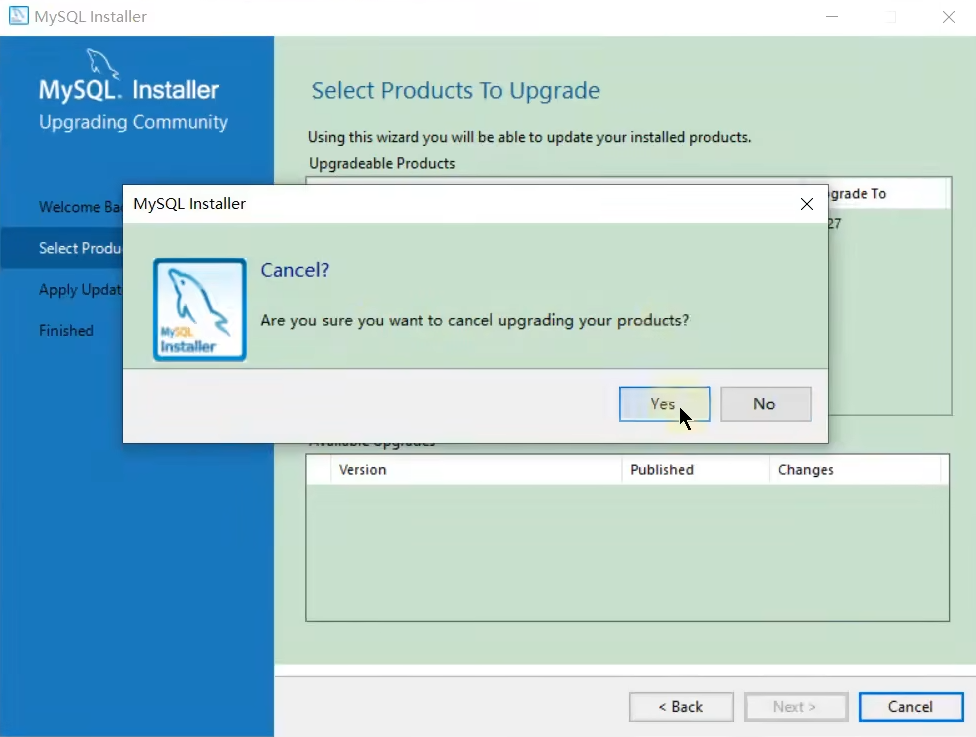Select the Apply Updates step in the sidebar
The height and width of the screenshot is (737, 976).
click(x=80, y=289)
